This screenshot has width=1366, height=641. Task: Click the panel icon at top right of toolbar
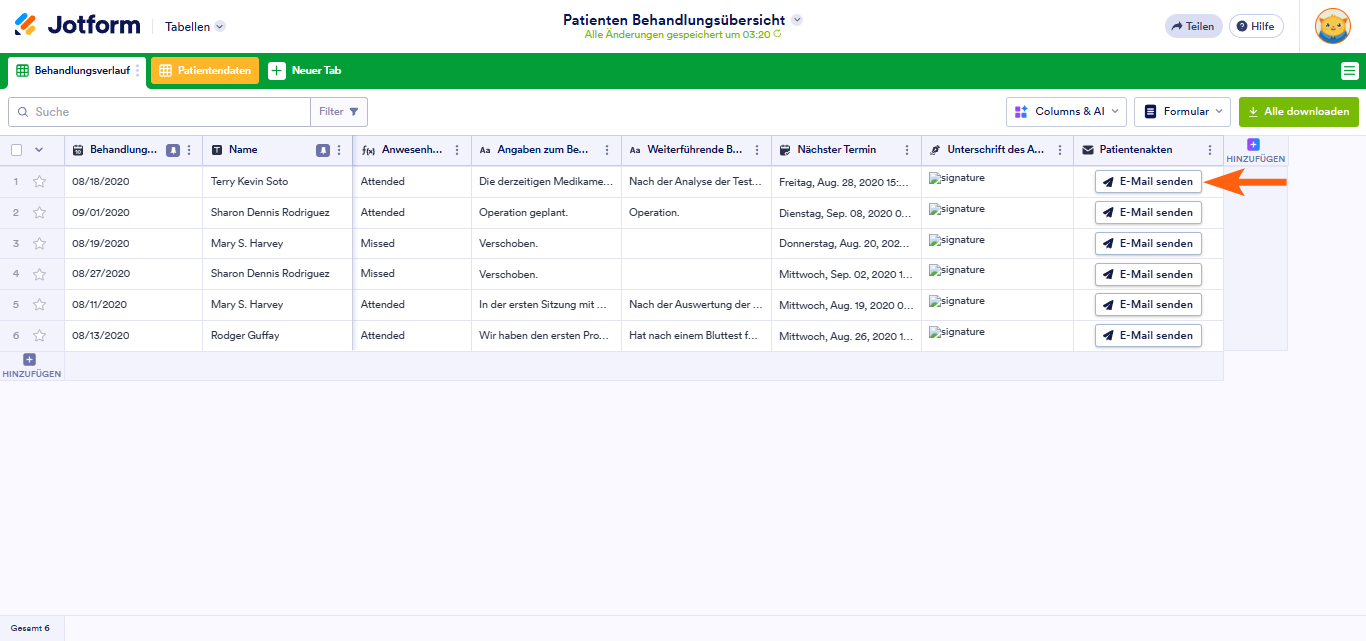click(x=1352, y=70)
